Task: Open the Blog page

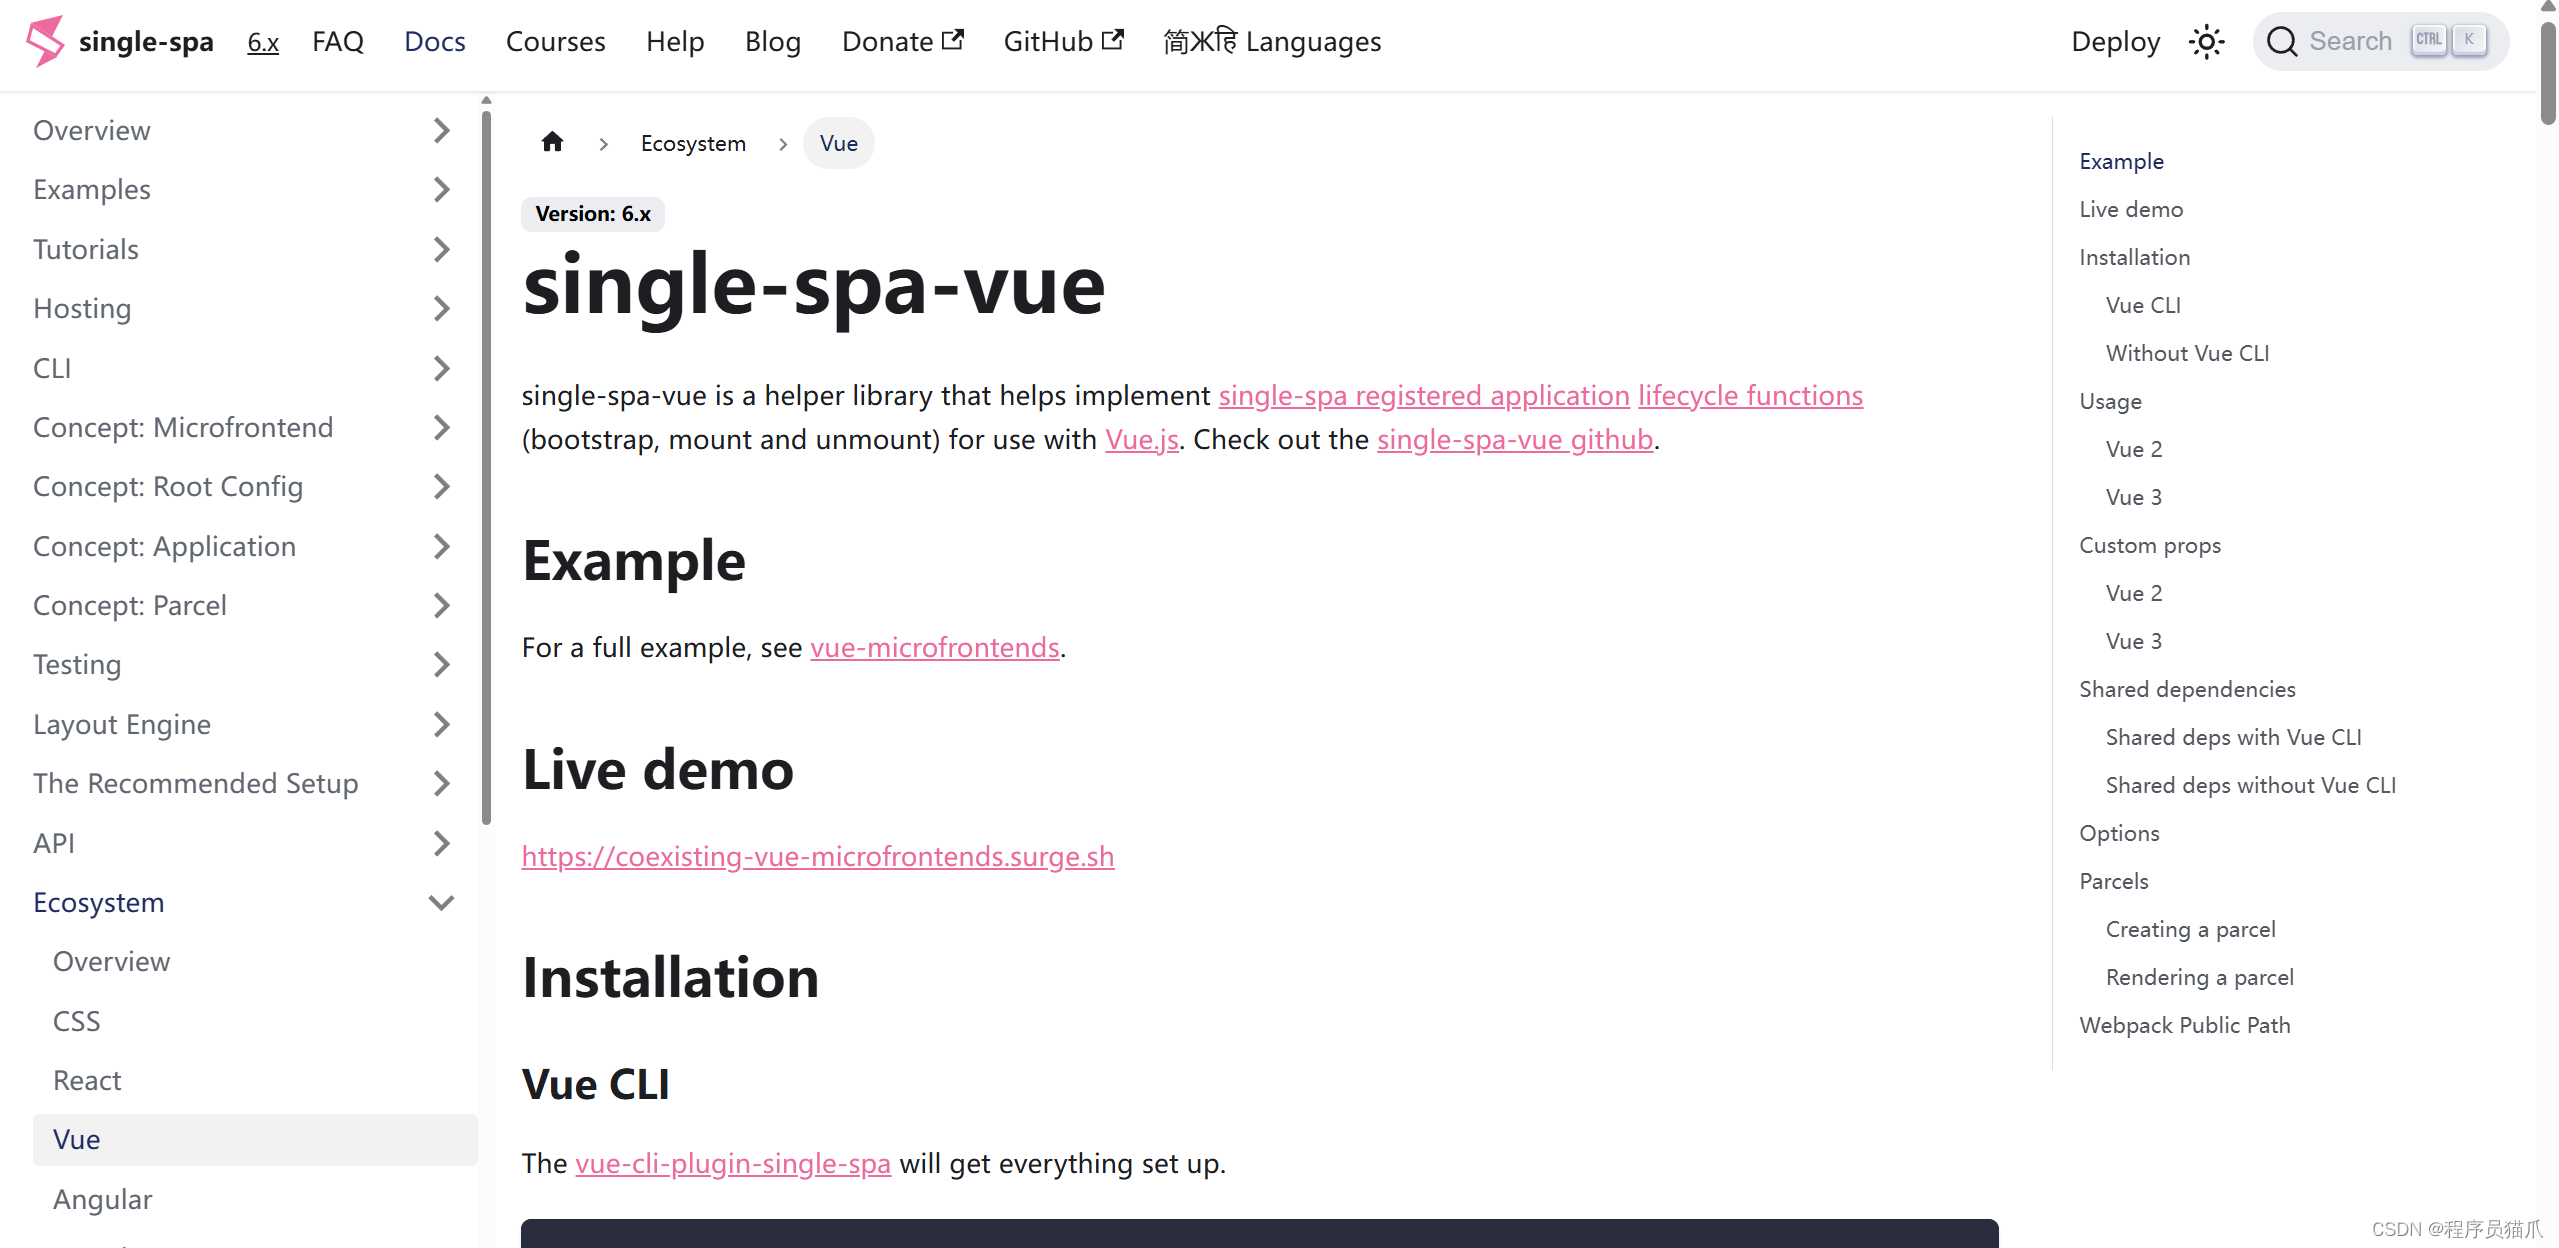Action: tap(772, 41)
